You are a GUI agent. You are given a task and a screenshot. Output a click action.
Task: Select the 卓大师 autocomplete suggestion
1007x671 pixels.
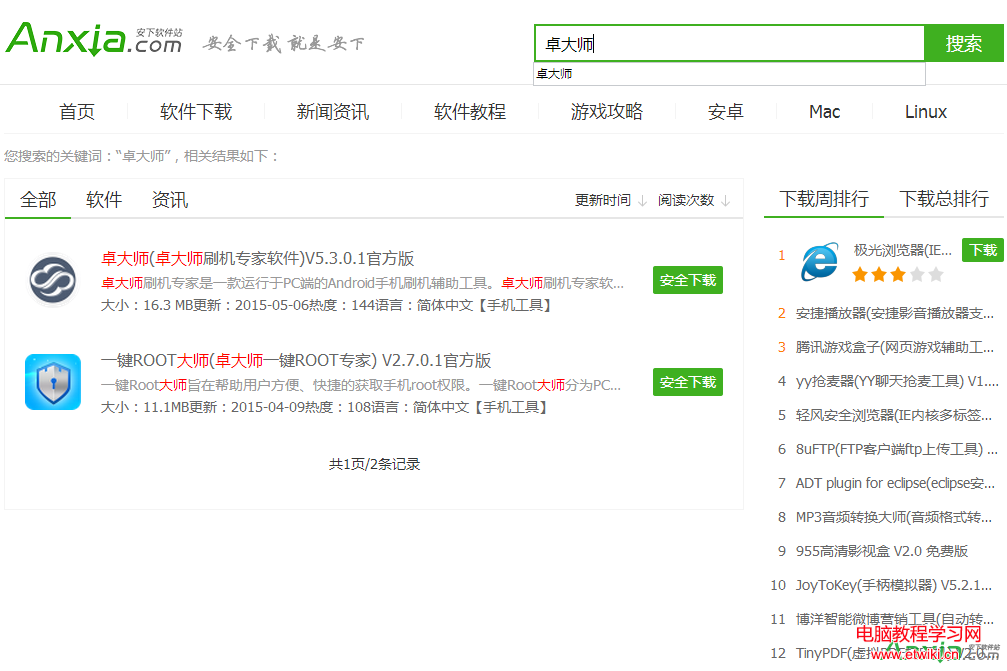[555, 74]
